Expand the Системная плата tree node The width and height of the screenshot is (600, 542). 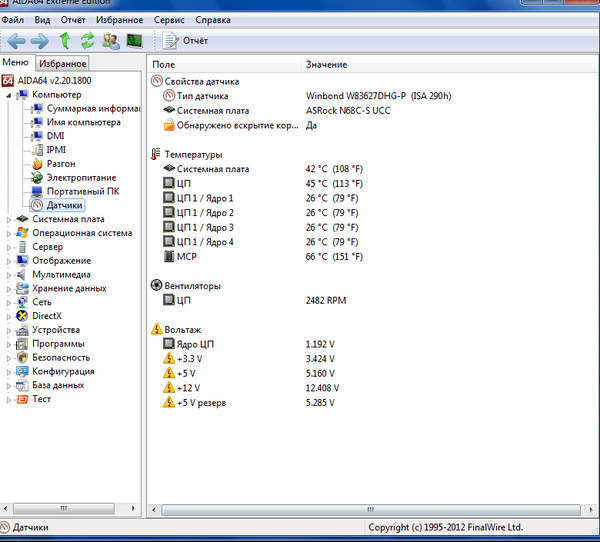pyautogui.click(x=8, y=220)
